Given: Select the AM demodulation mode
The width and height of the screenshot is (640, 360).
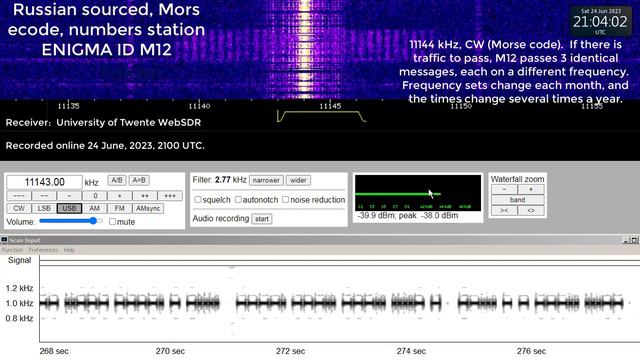Looking at the screenshot, I should point(95,208).
